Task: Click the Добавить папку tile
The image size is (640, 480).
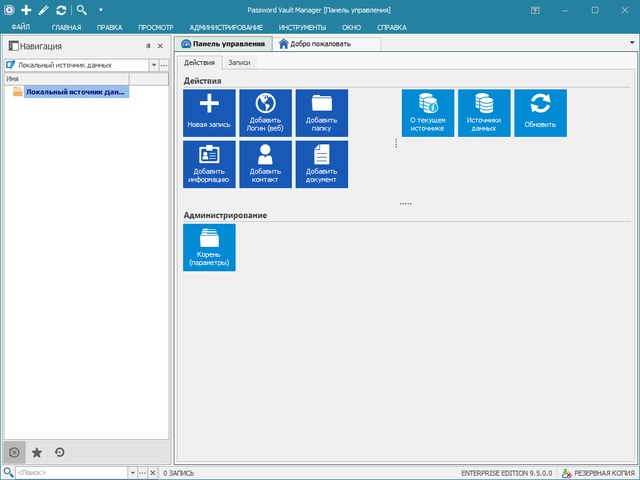Action: [321, 113]
